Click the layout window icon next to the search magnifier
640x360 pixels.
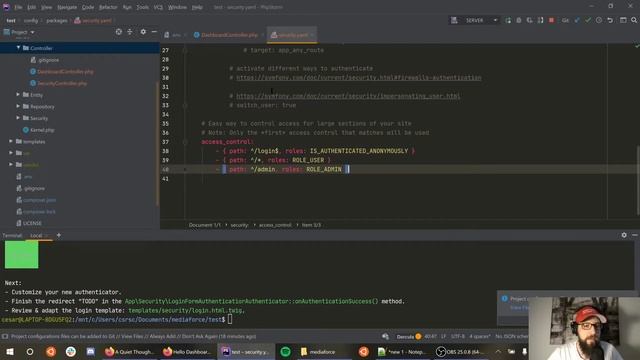tap(623, 20)
